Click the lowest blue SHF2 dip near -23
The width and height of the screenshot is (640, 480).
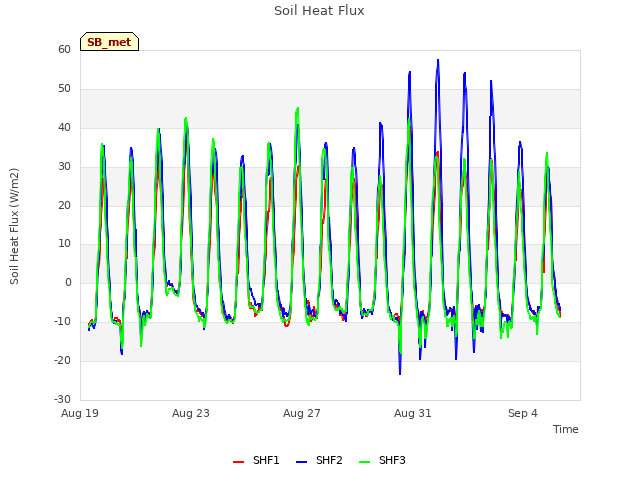click(x=400, y=373)
